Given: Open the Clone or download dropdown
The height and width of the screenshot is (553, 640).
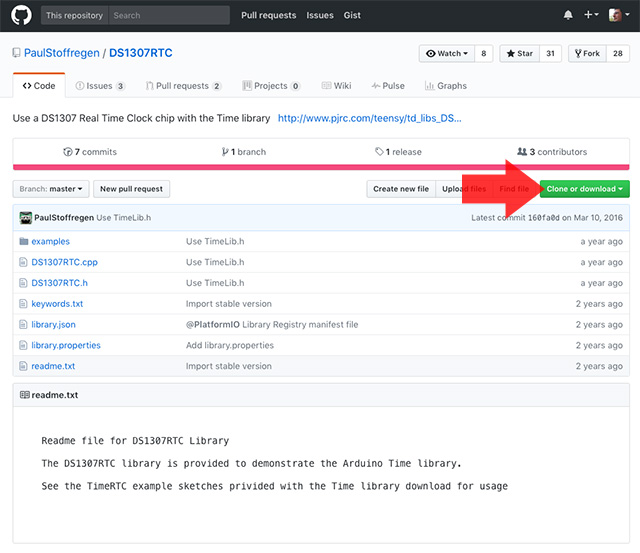Looking at the screenshot, I should coord(584,189).
